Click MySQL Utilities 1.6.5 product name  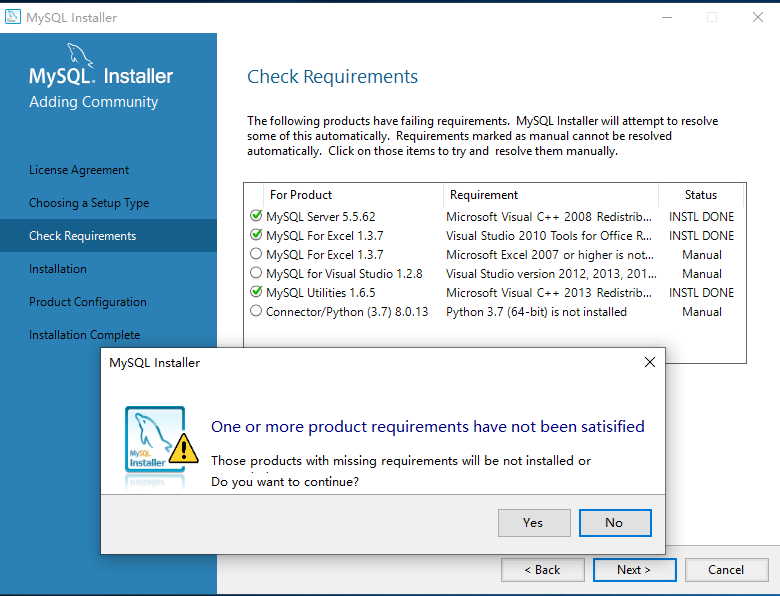[x=321, y=293]
